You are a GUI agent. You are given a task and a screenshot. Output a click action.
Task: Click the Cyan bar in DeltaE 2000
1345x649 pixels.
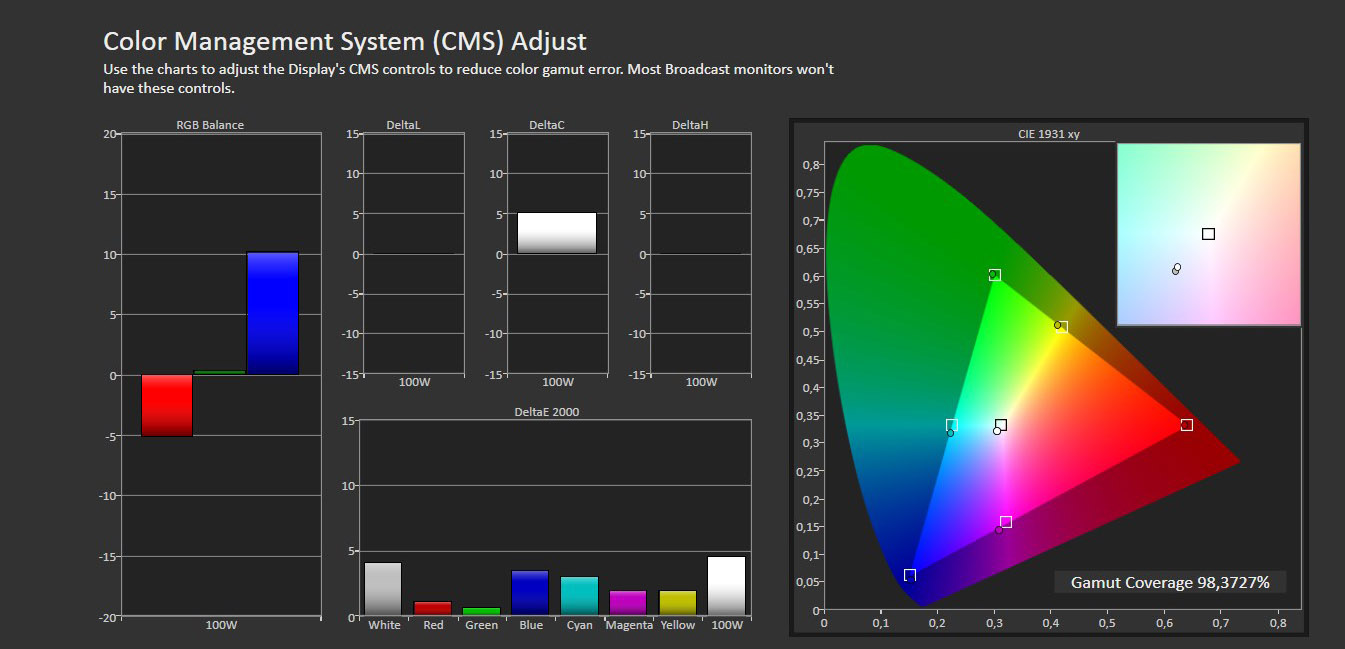(x=579, y=596)
